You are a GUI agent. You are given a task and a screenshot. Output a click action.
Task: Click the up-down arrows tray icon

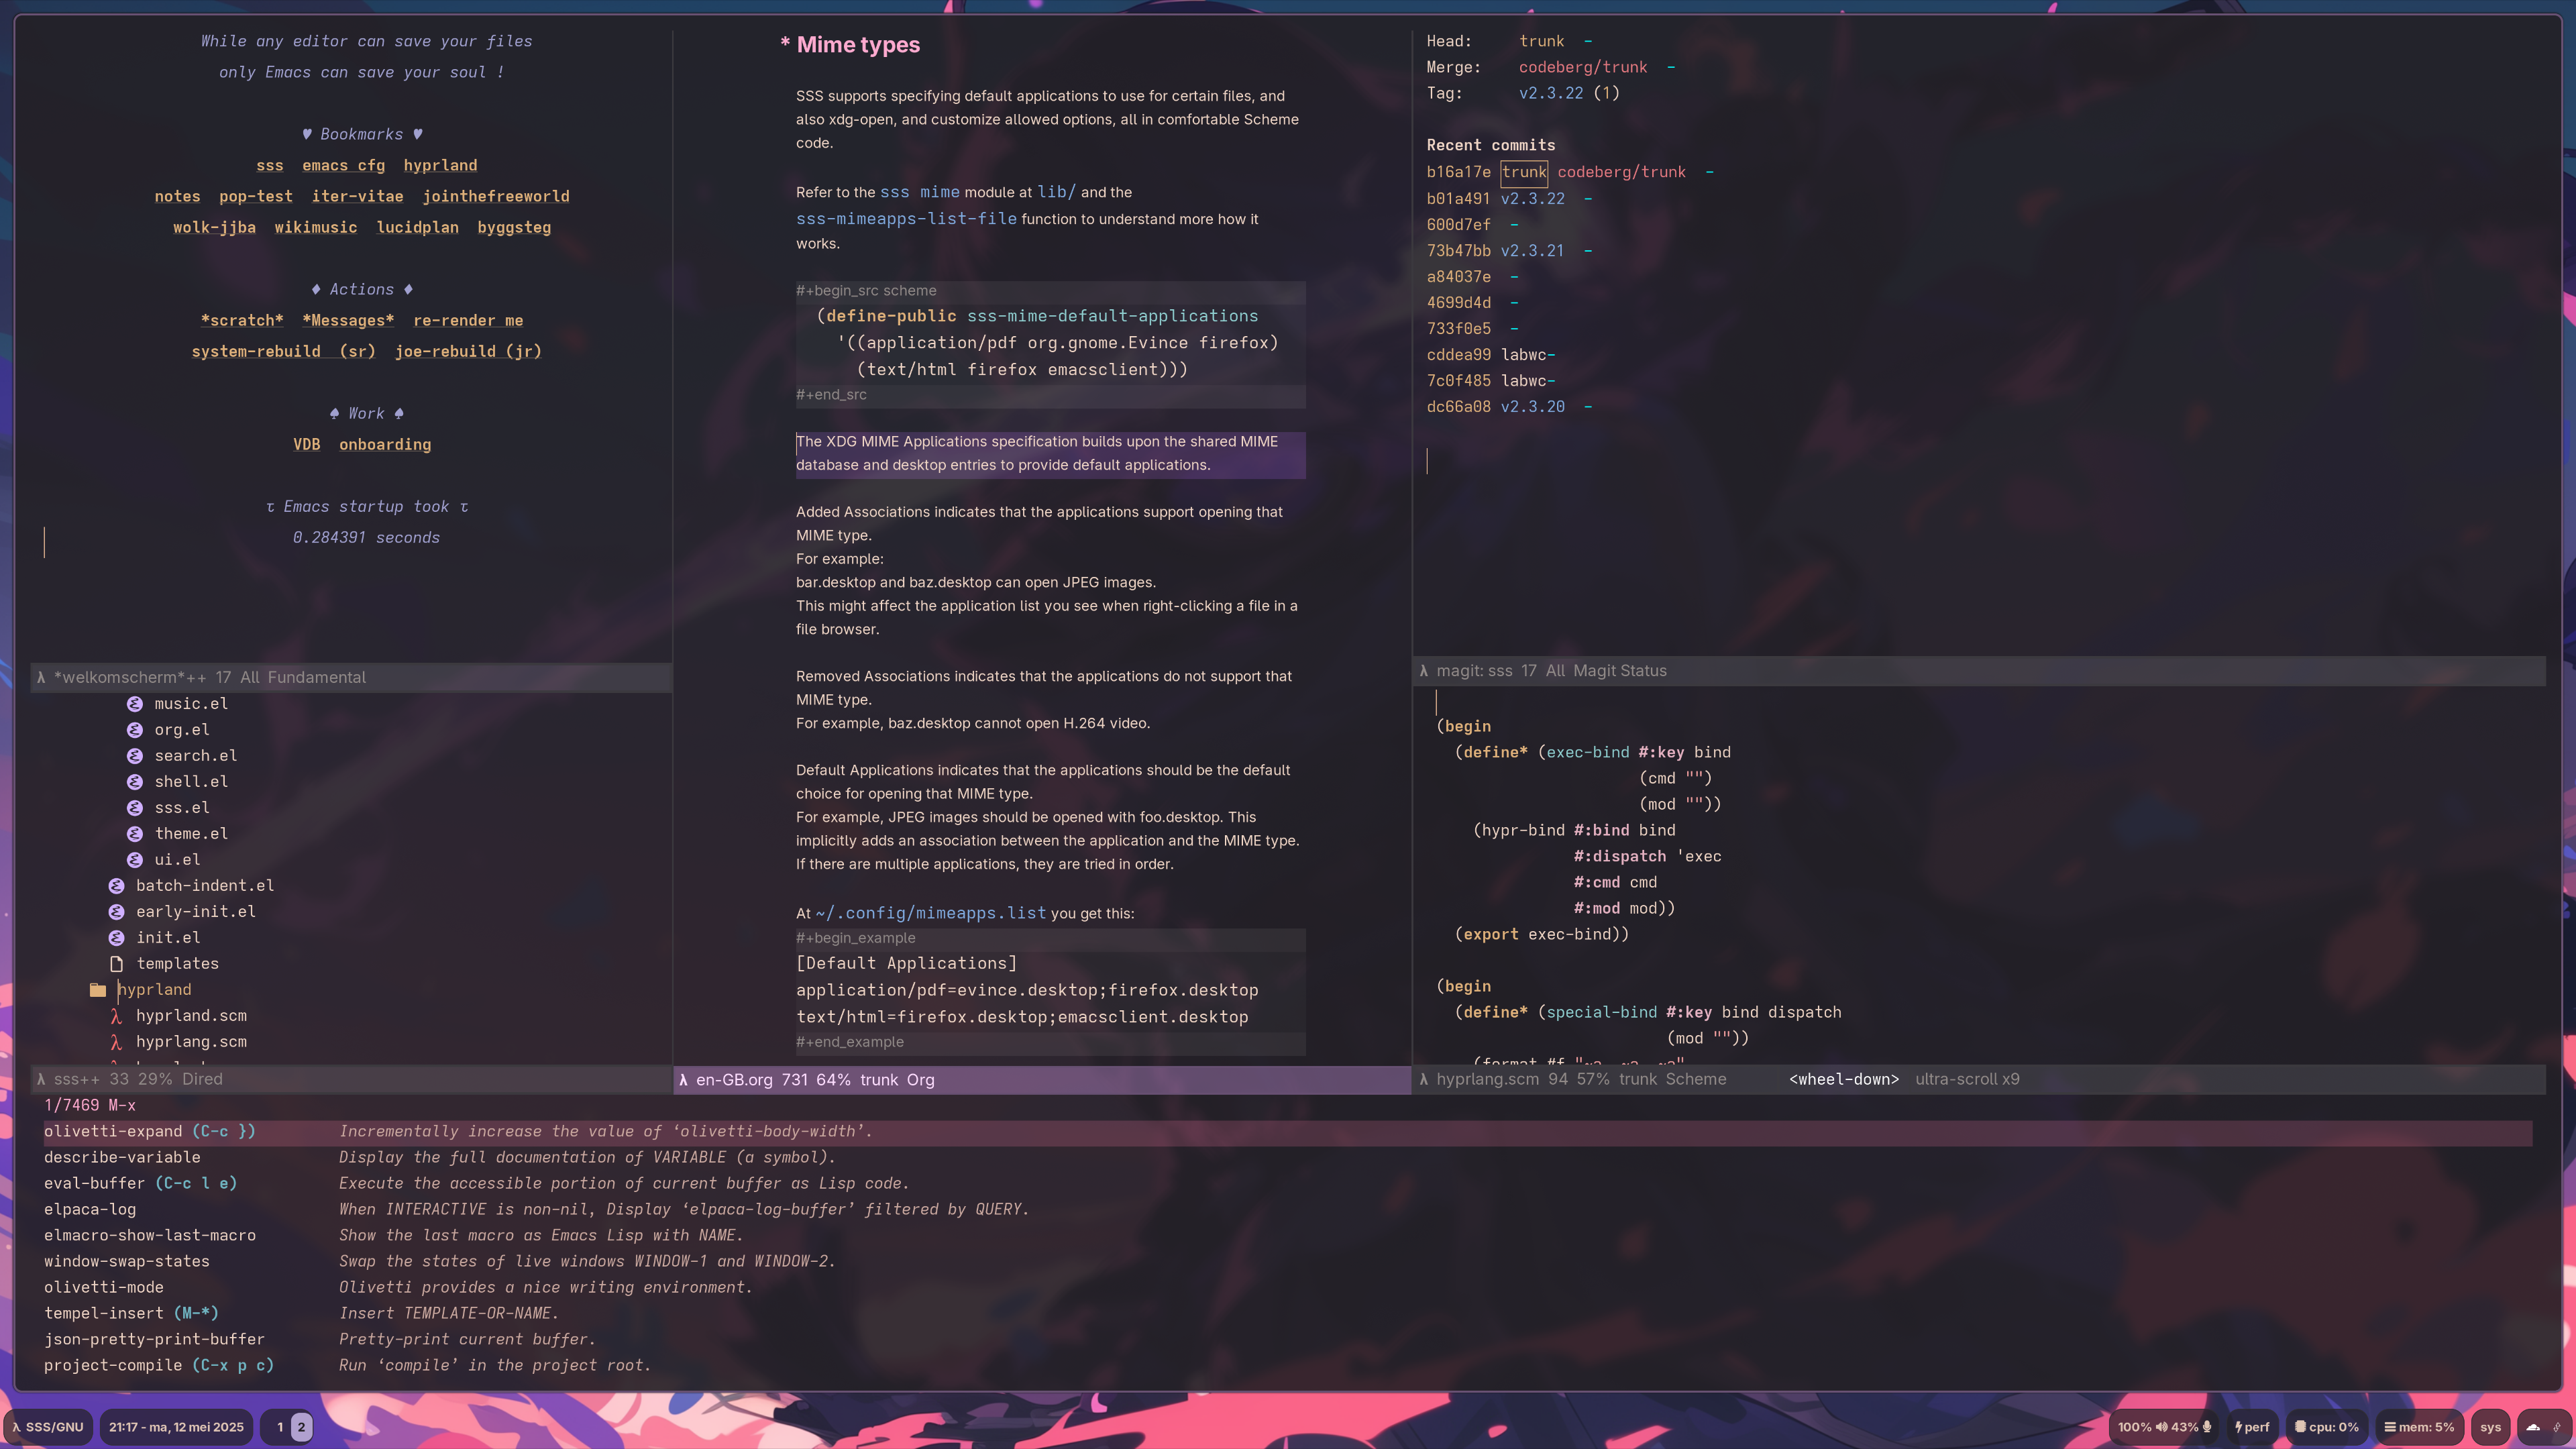2557,1427
